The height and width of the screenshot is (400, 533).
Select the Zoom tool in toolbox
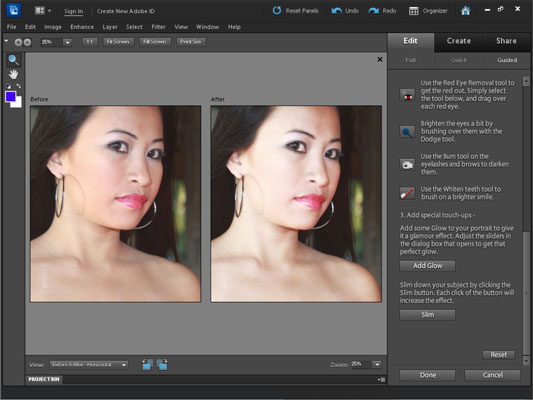pos(13,60)
